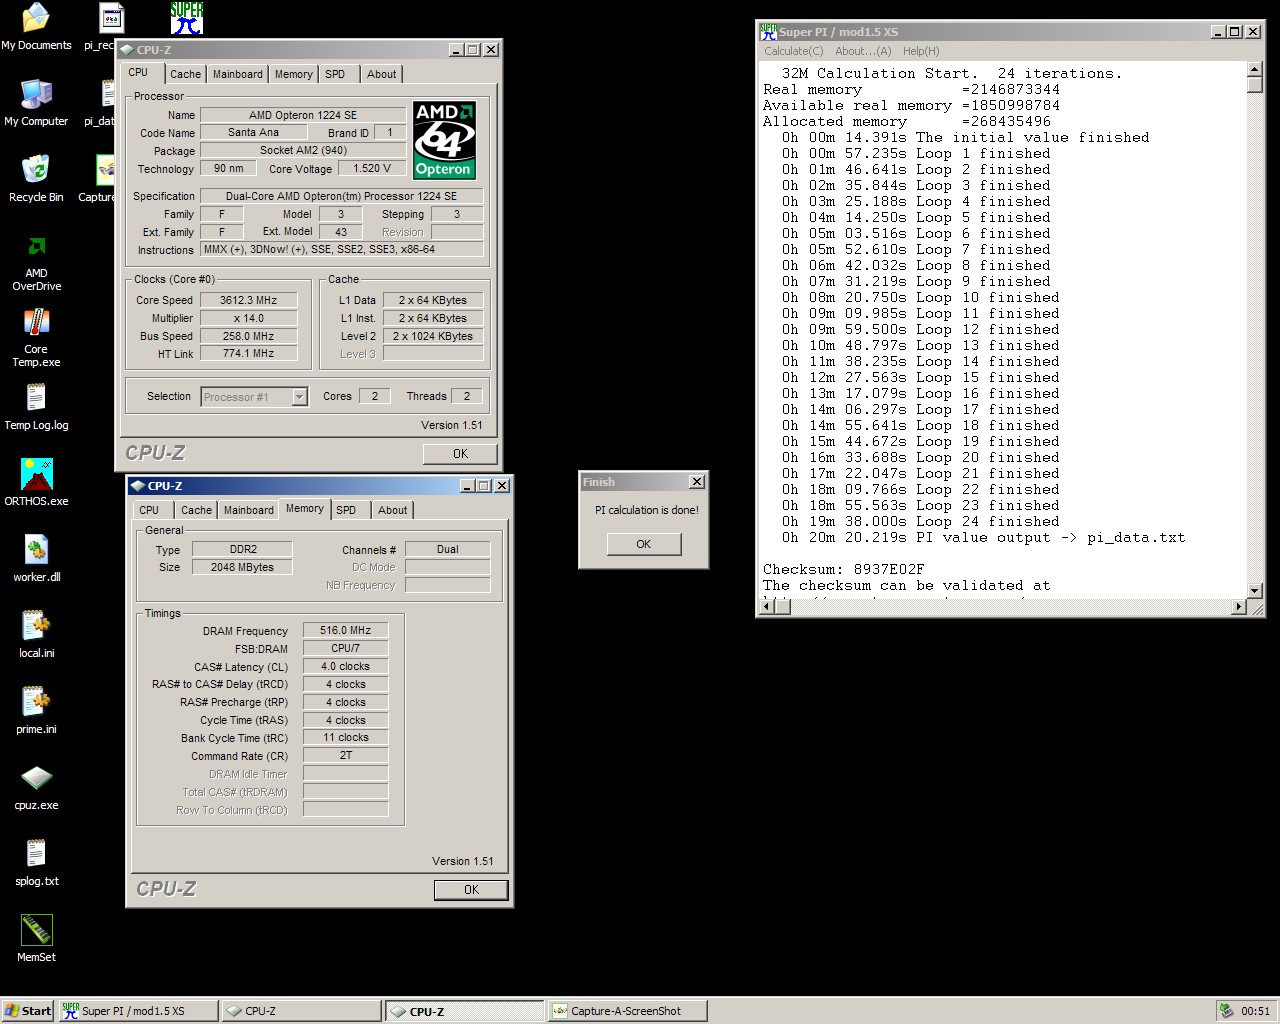Click Super PI horizontal scroll right arrow
Screen dimensions: 1280x1024
[1239, 606]
